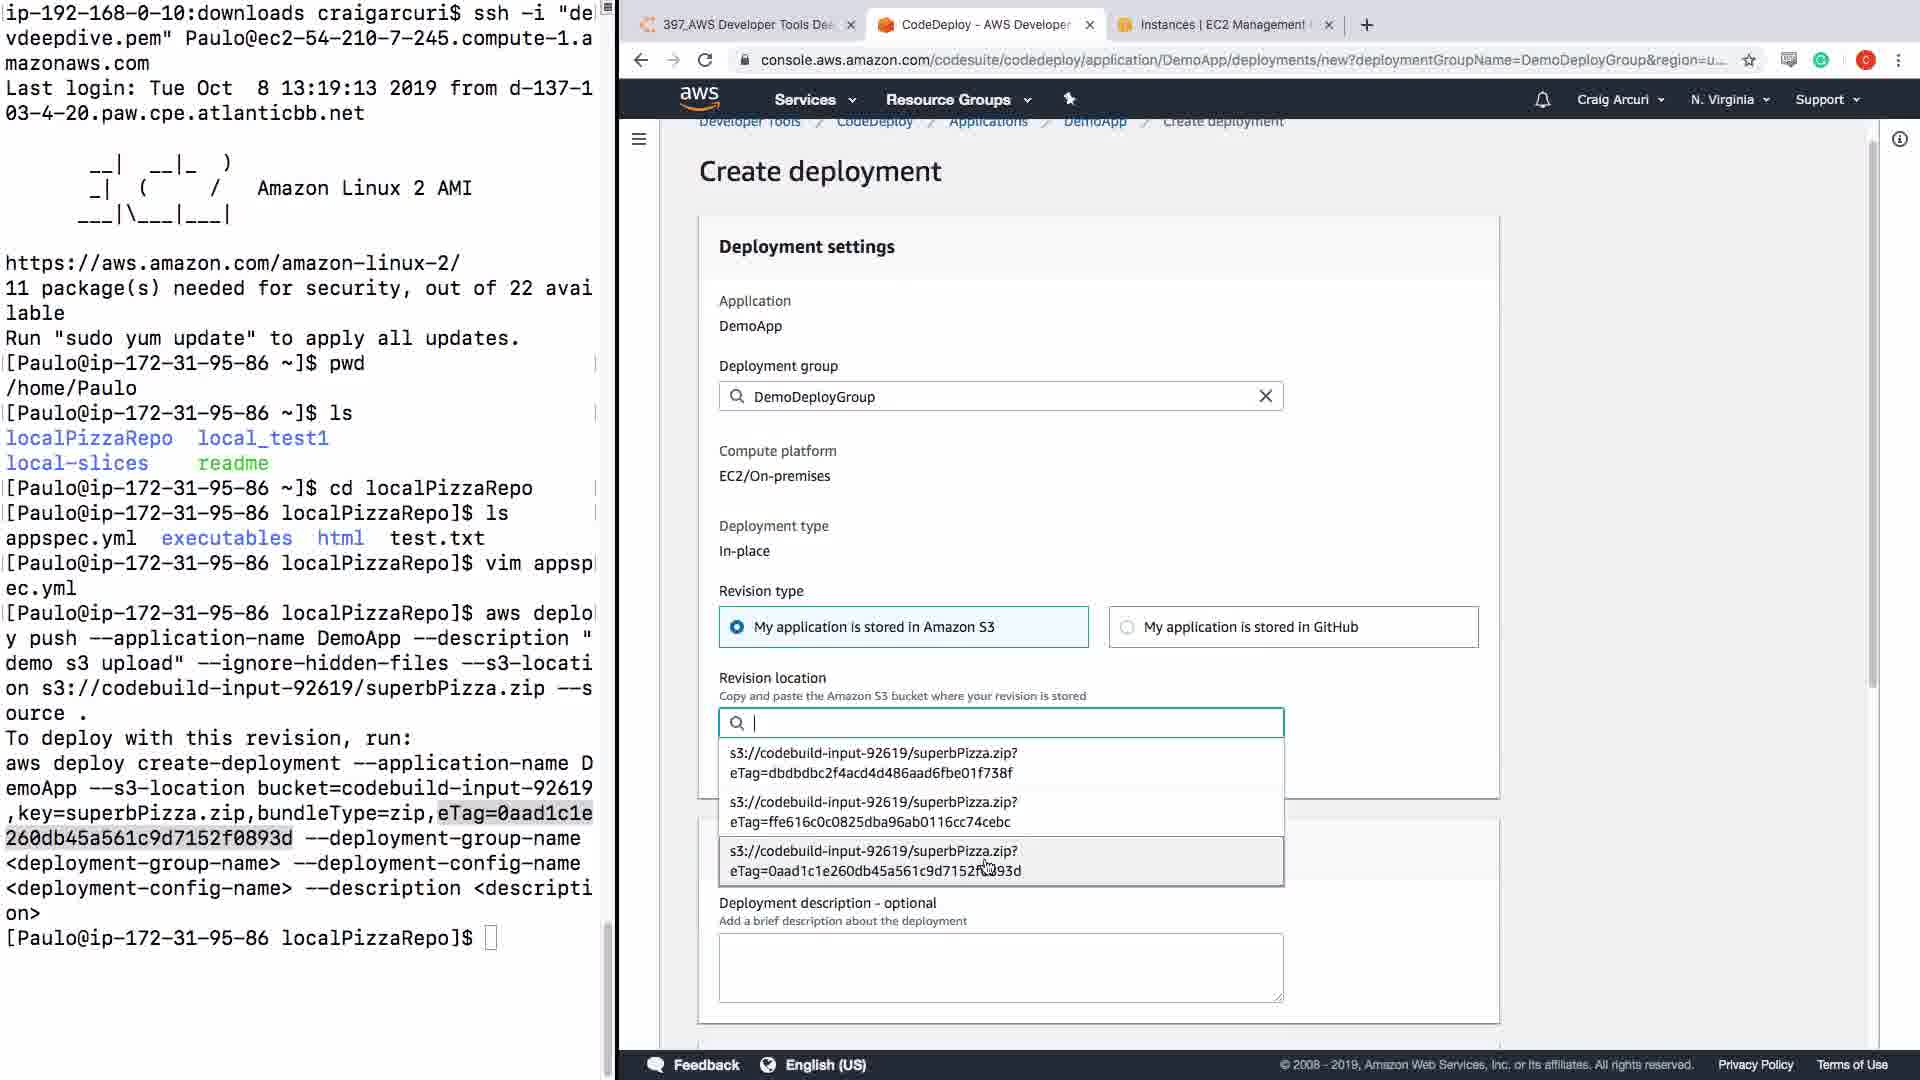Open the Privacy Policy link
The image size is (1920, 1080).
pos(1755,1065)
